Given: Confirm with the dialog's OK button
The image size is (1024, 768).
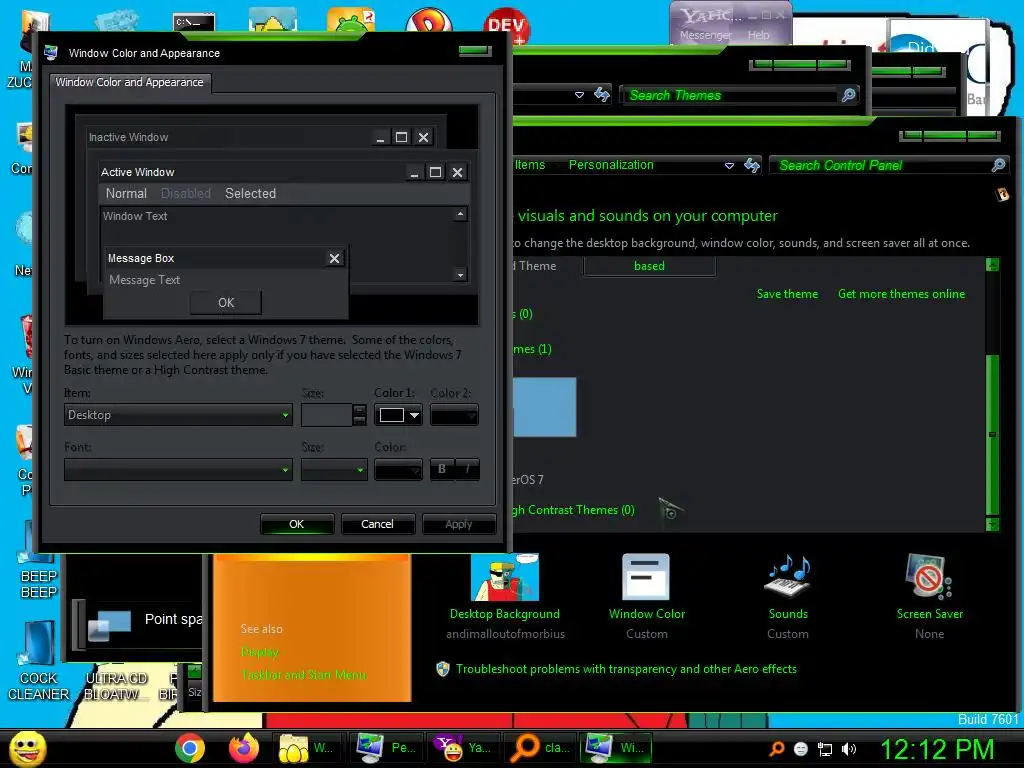Looking at the screenshot, I should pos(296,524).
